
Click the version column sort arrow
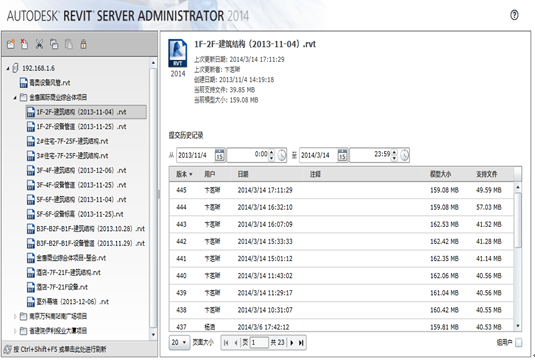(191, 174)
